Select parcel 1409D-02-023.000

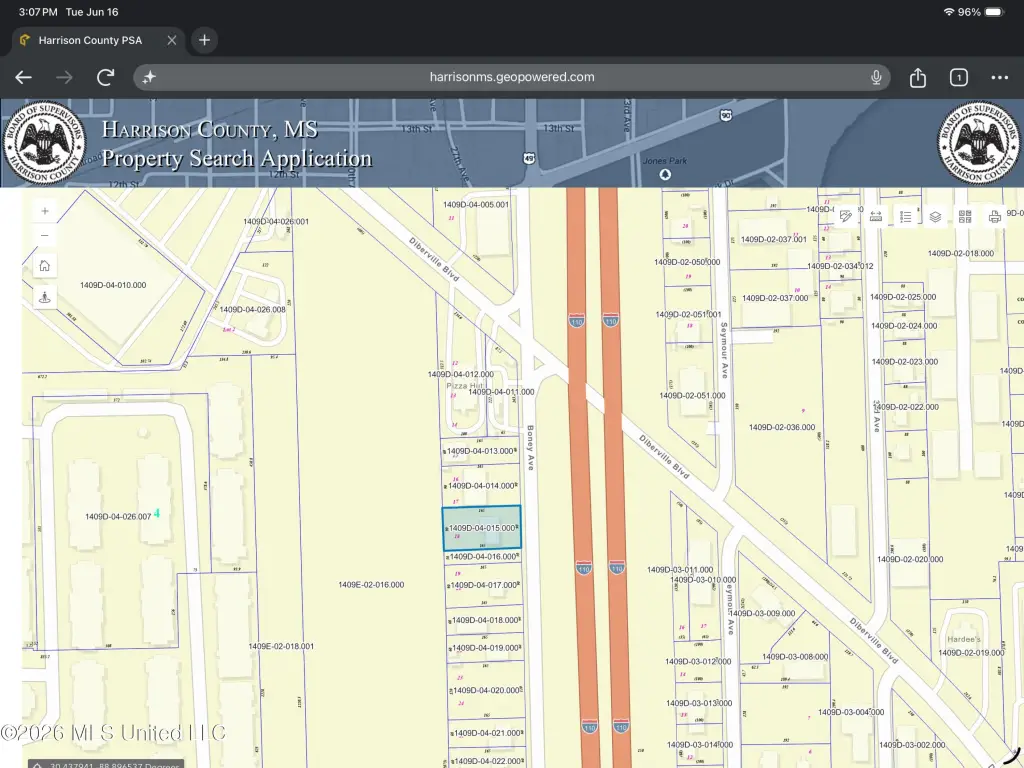(904, 362)
